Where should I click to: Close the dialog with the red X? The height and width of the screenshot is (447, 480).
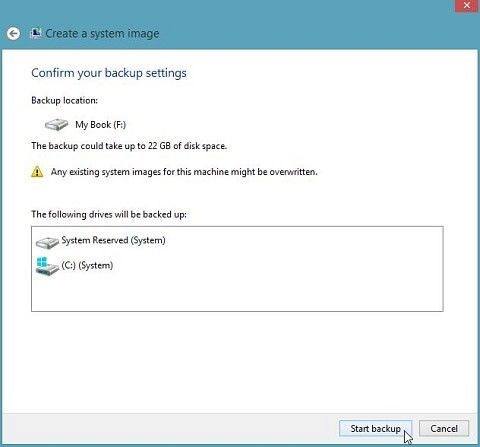(x=467, y=5)
